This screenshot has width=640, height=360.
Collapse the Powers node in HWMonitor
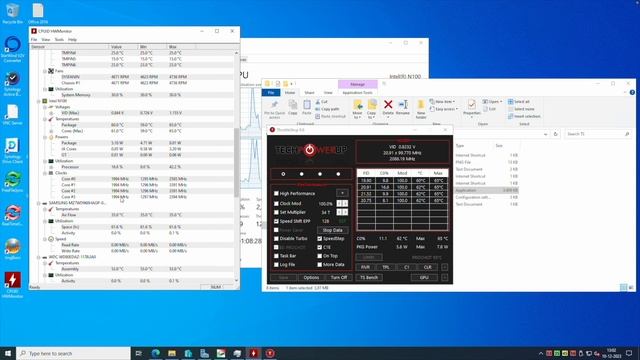tap(45, 137)
